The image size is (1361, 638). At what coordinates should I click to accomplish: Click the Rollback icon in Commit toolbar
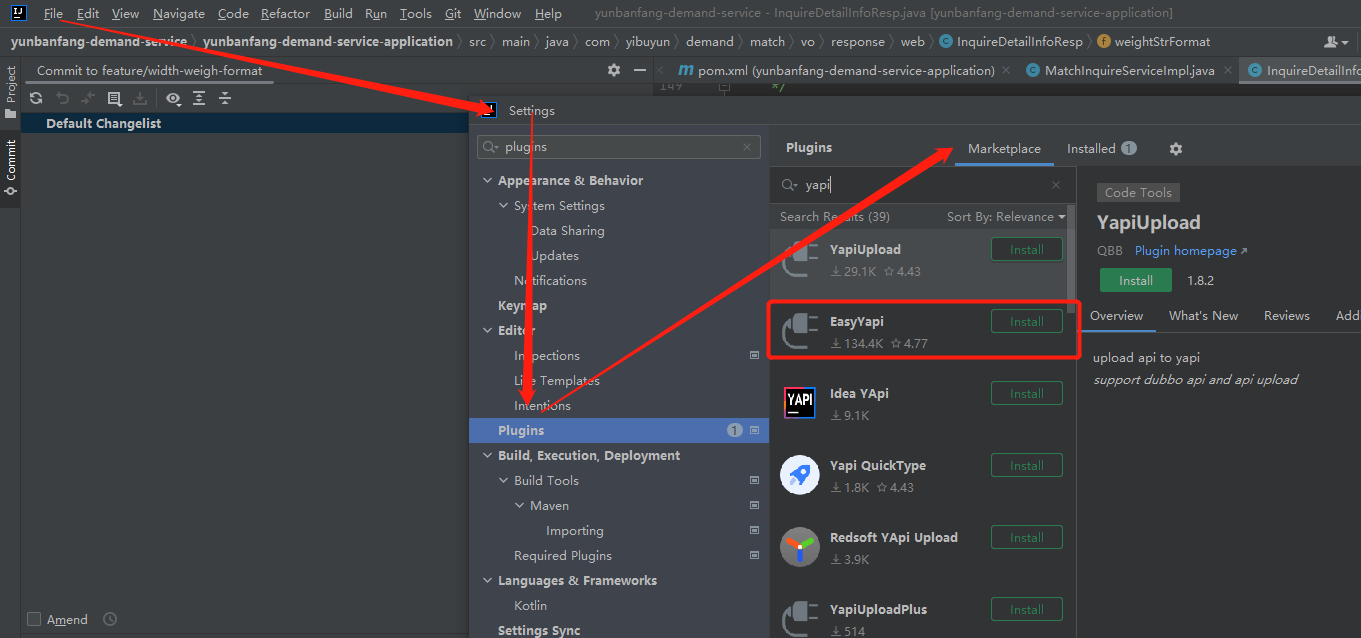click(62, 98)
